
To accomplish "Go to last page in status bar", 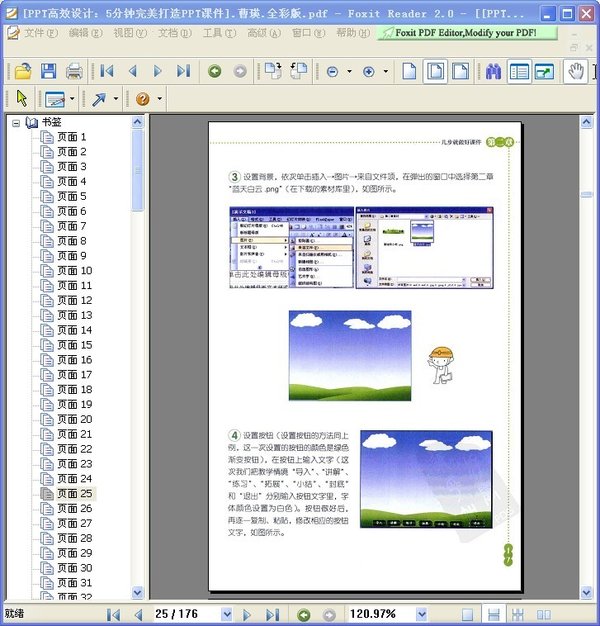I will (273, 614).
